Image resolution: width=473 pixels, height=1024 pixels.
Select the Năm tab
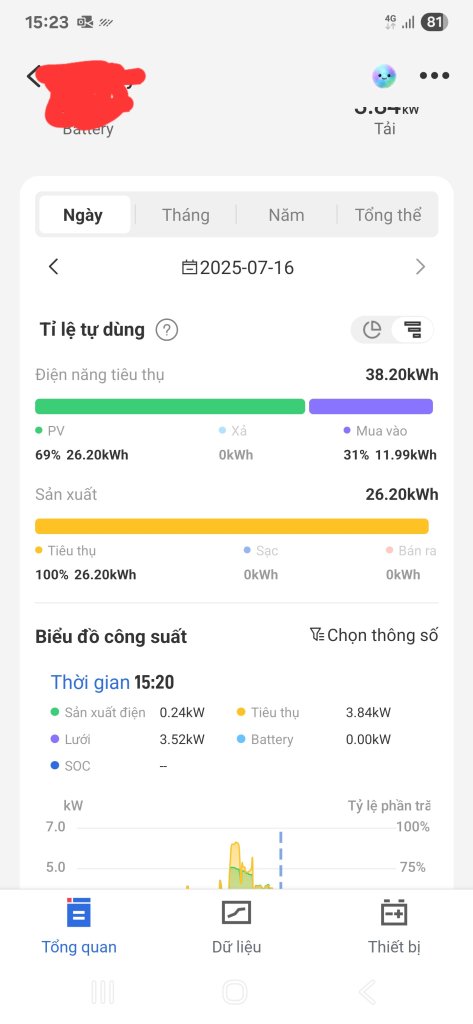pos(286,215)
